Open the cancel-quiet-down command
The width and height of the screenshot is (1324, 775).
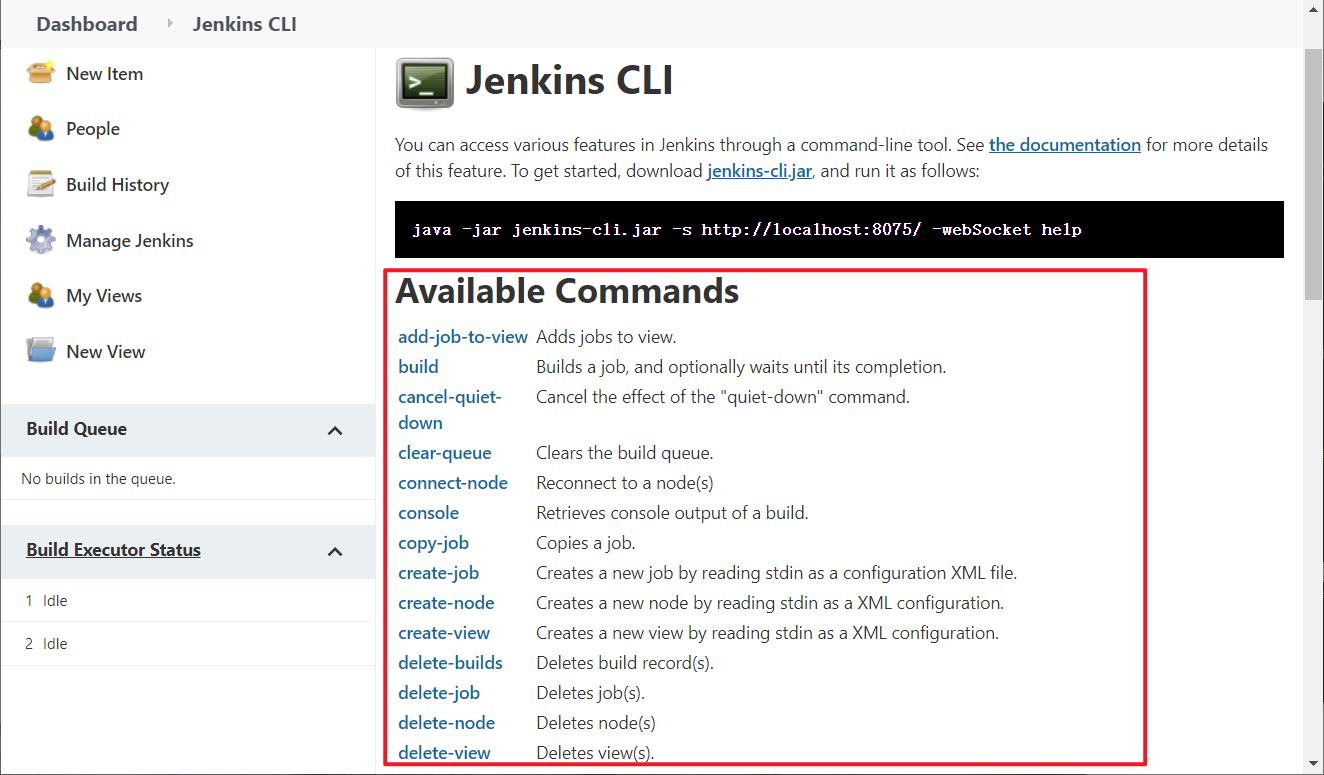(450, 410)
